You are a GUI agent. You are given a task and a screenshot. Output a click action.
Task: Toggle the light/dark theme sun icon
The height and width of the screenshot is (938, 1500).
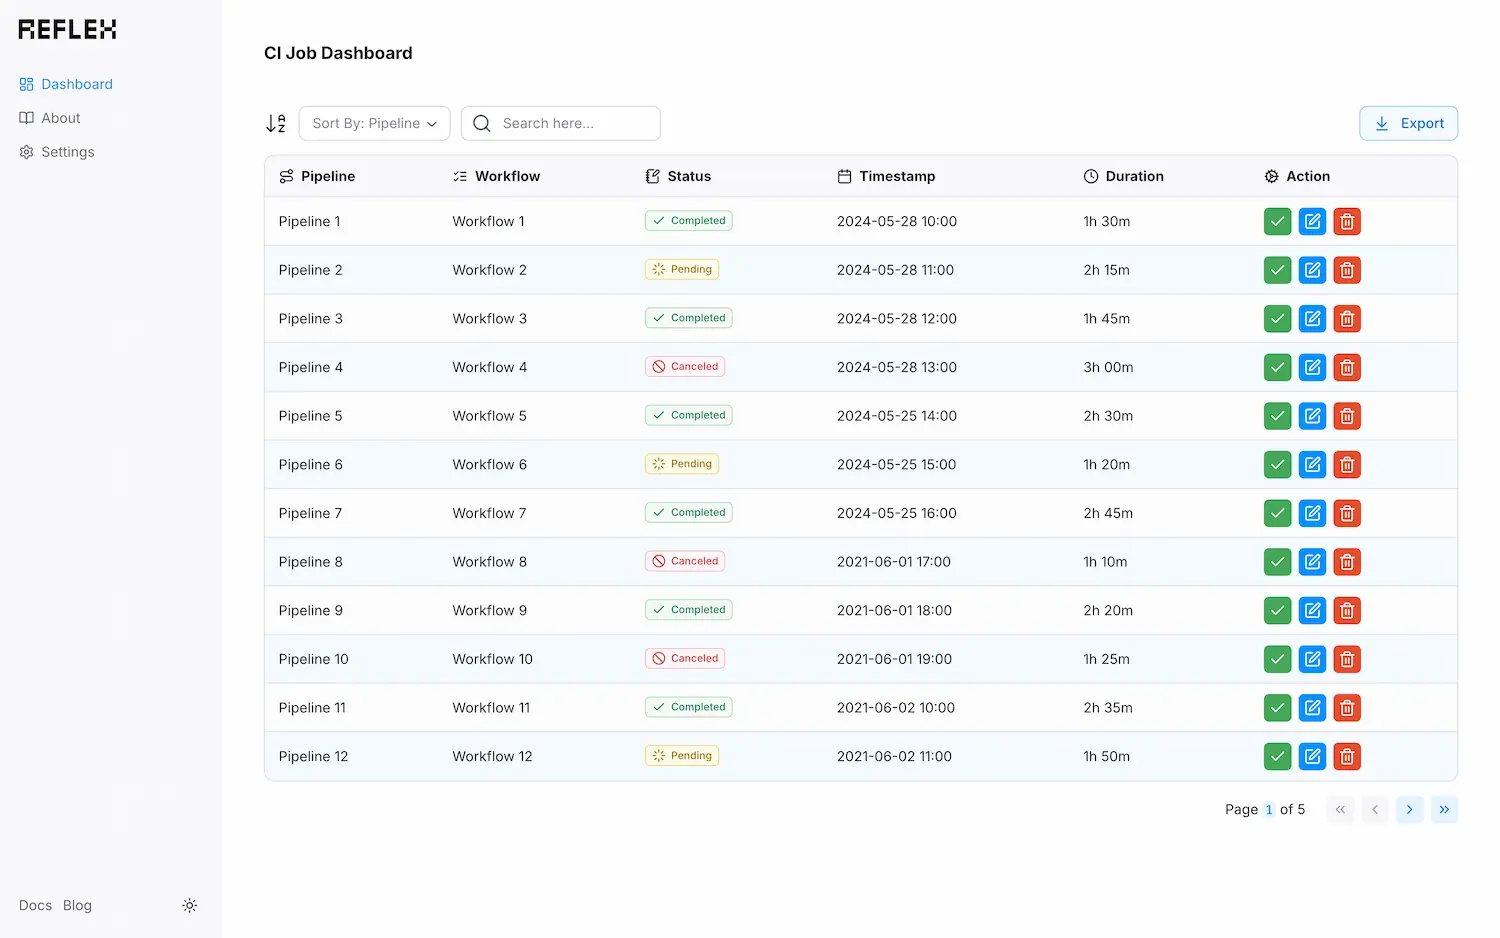pyautogui.click(x=189, y=905)
